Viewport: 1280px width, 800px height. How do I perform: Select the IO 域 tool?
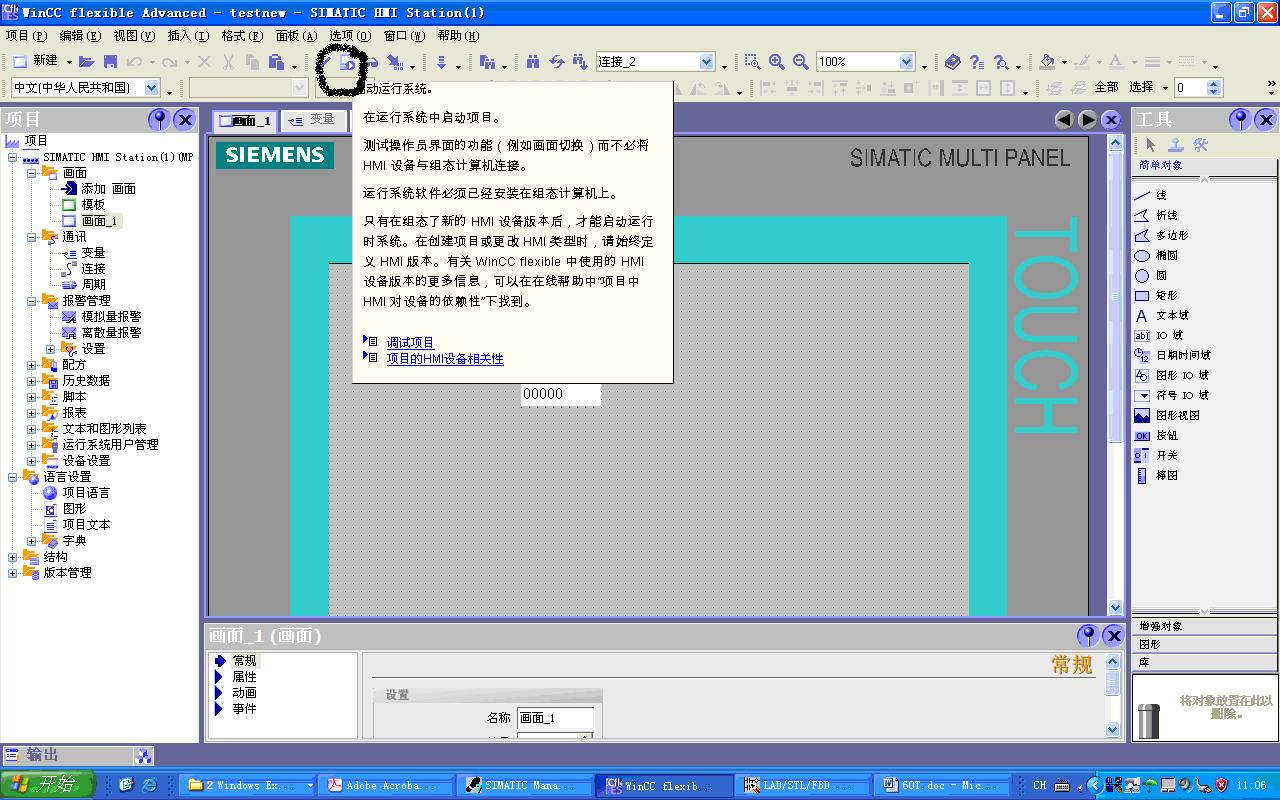1159,335
